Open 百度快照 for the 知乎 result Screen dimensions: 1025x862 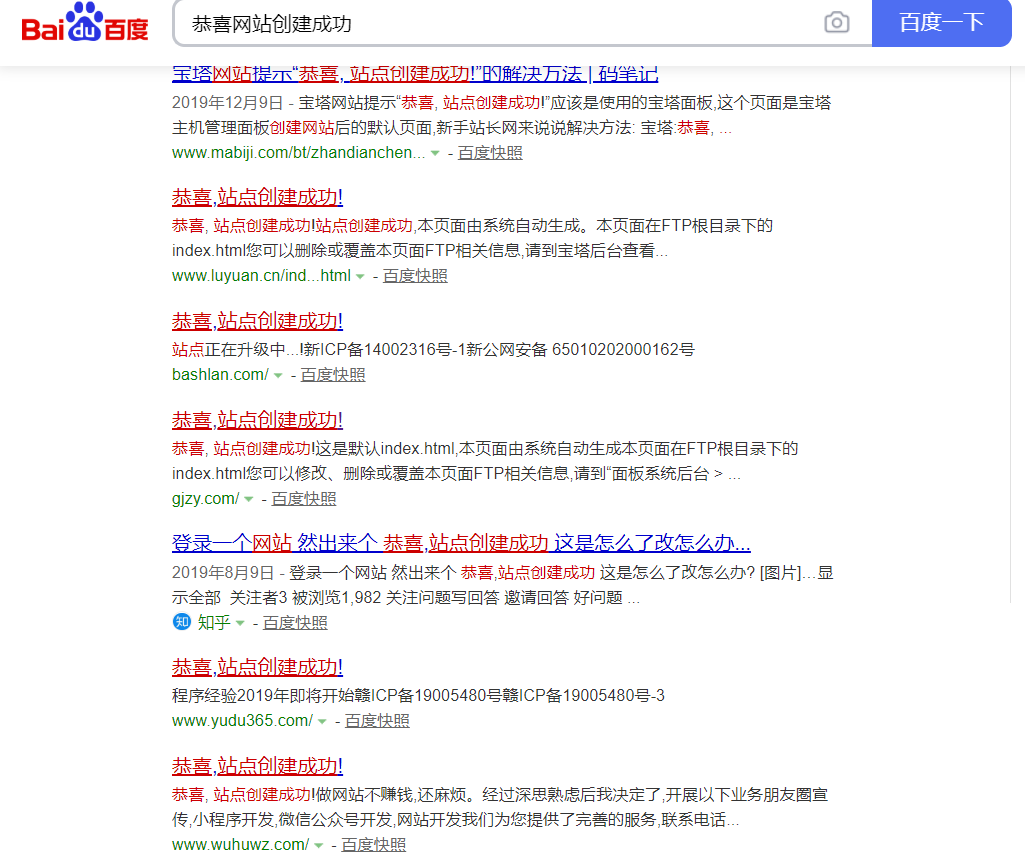pos(295,623)
